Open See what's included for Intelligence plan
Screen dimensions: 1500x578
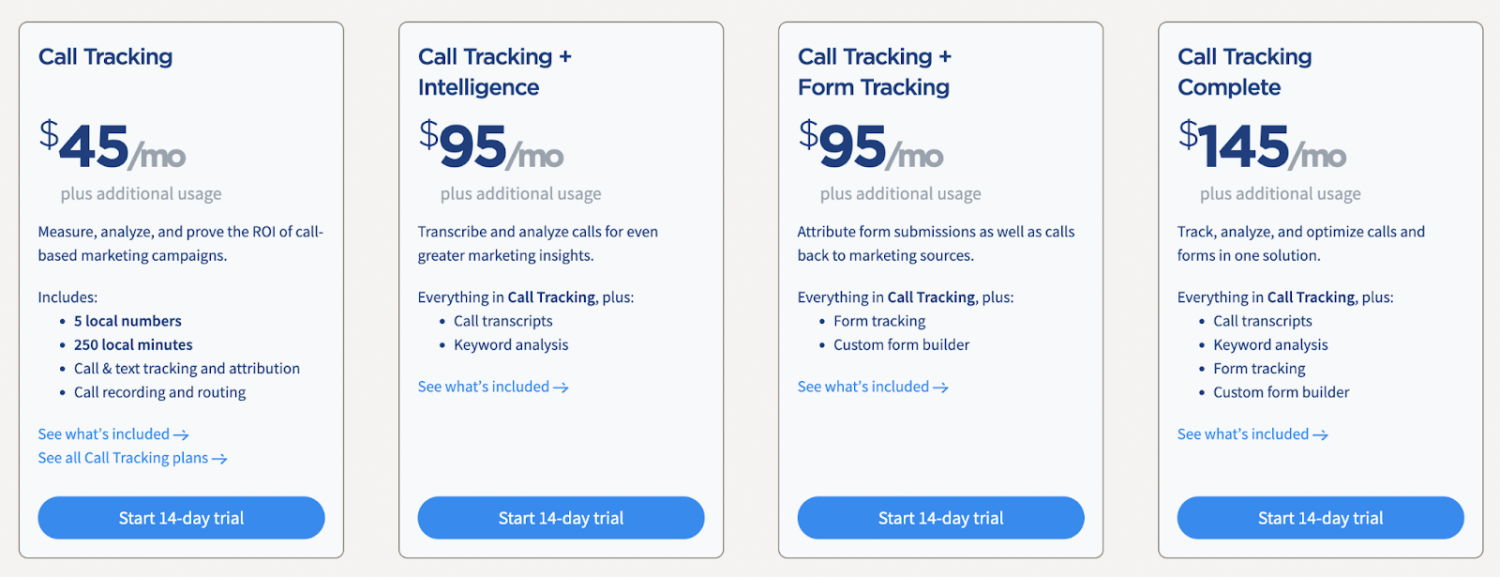[485, 386]
